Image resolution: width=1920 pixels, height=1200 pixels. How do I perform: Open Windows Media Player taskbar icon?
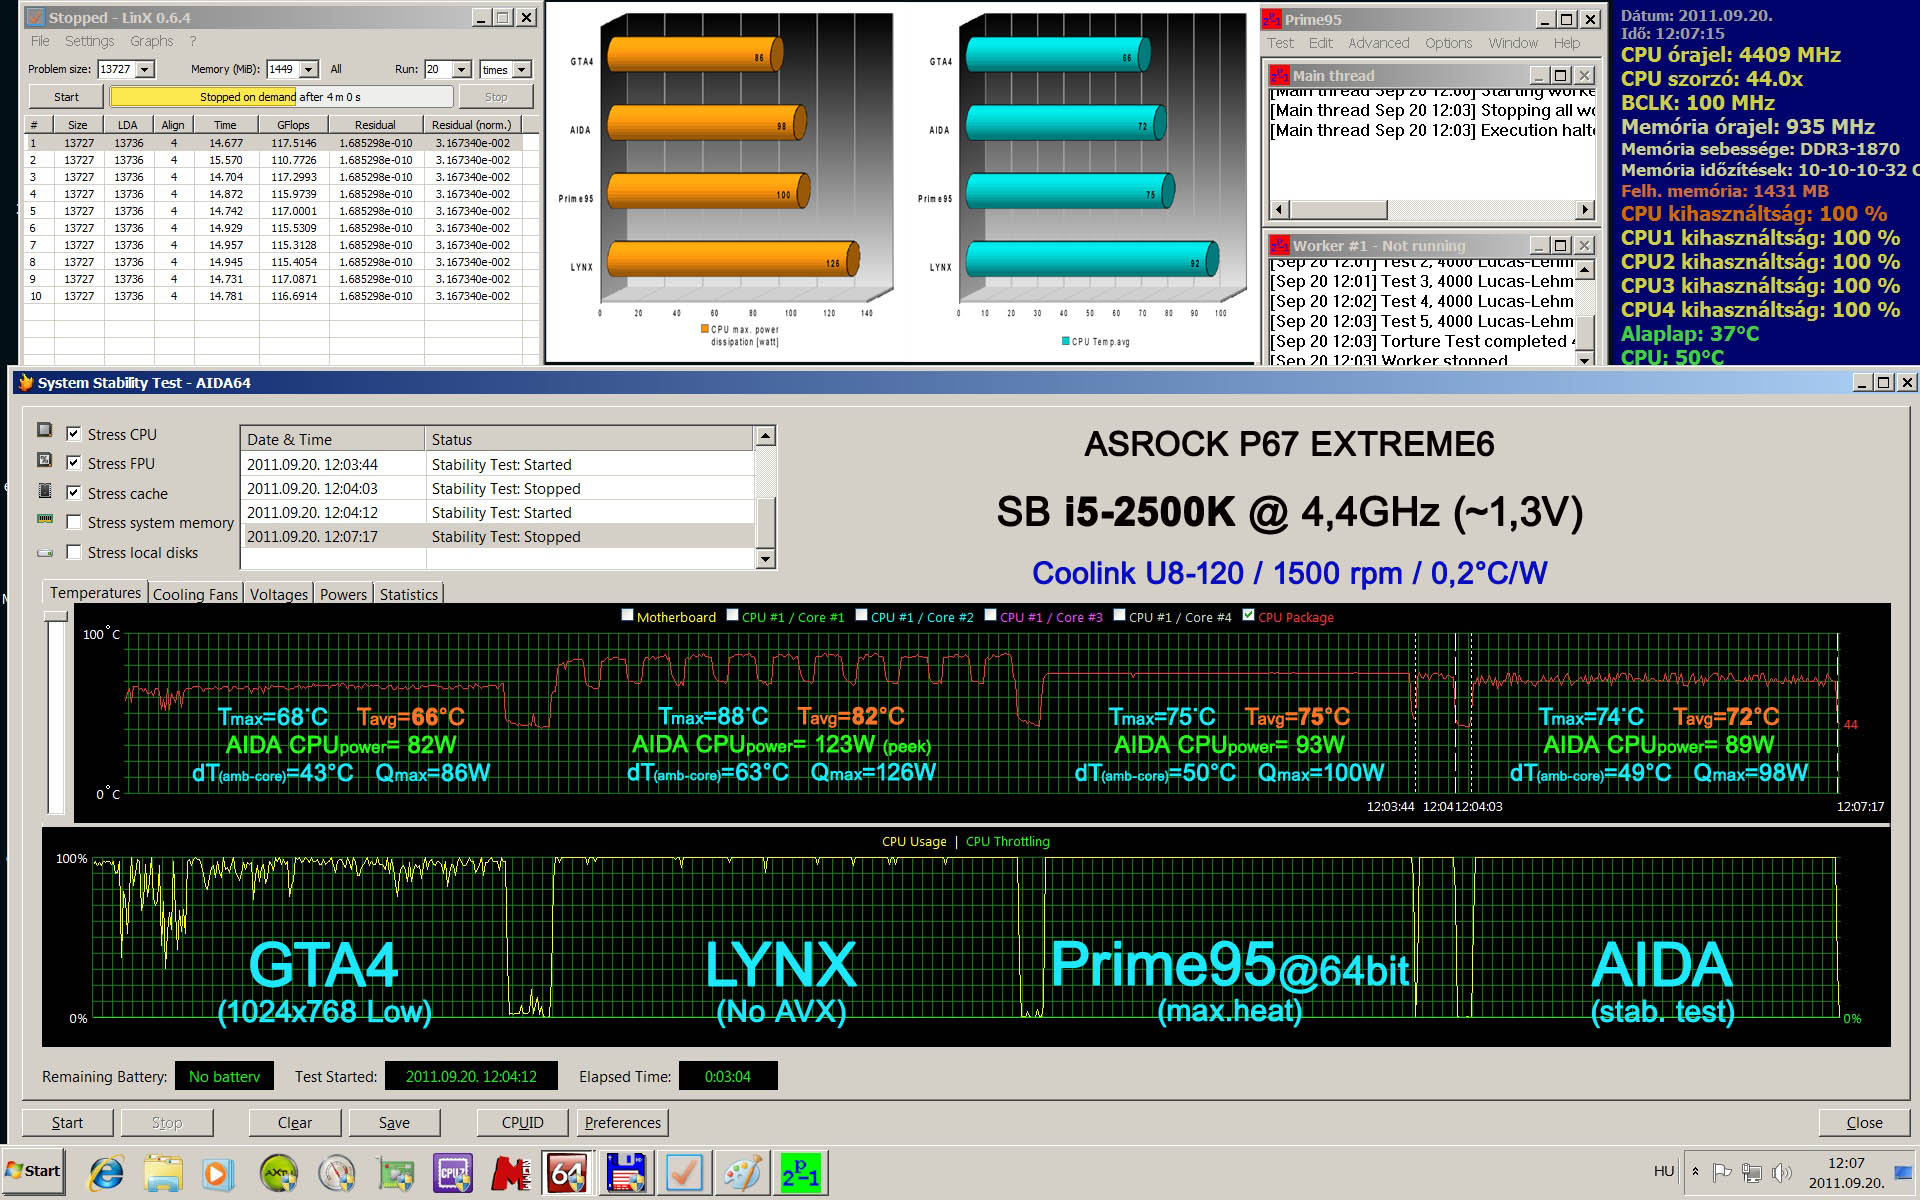coord(218,1173)
